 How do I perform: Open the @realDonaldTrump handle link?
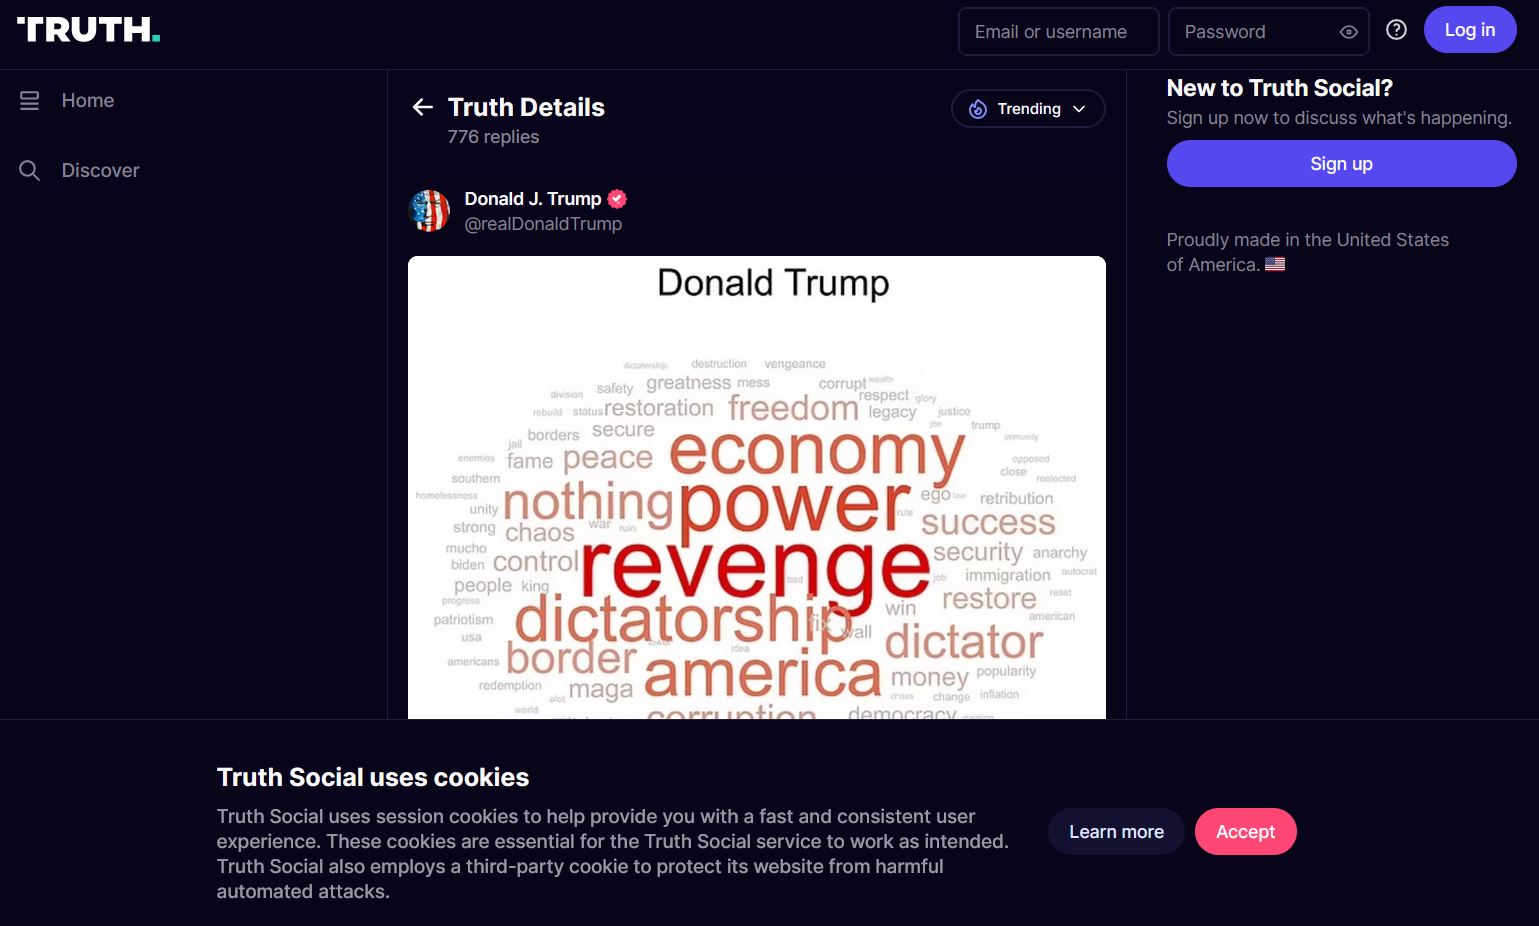[543, 224]
